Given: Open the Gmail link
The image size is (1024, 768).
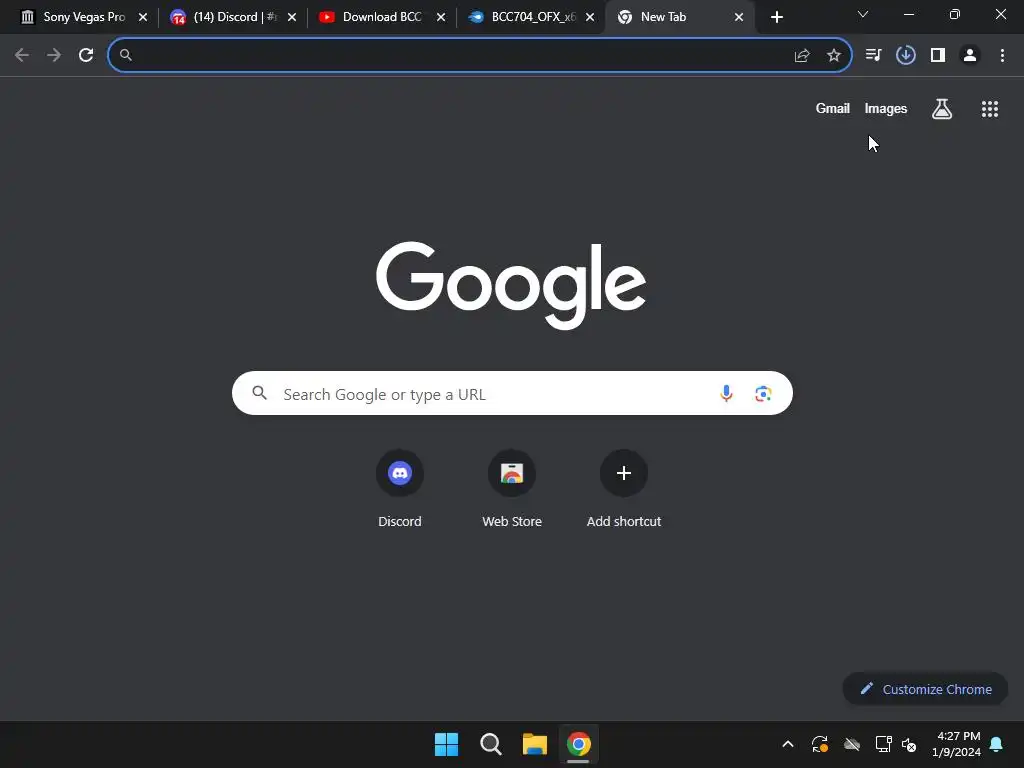Looking at the screenshot, I should (x=833, y=108).
